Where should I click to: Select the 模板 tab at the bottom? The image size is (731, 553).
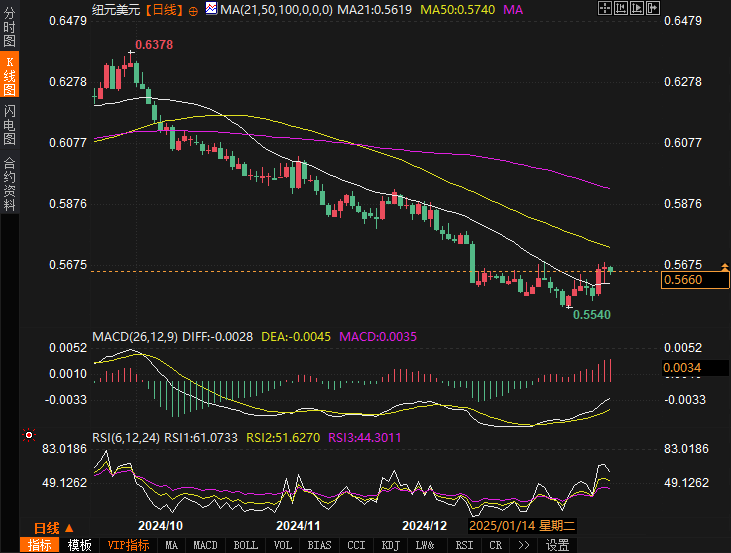pyautogui.click(x=79, y=545)
